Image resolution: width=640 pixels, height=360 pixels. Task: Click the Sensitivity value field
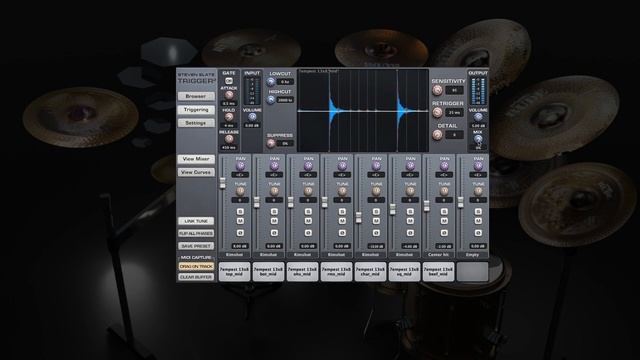pyautogui.click(x=454, y=90)
